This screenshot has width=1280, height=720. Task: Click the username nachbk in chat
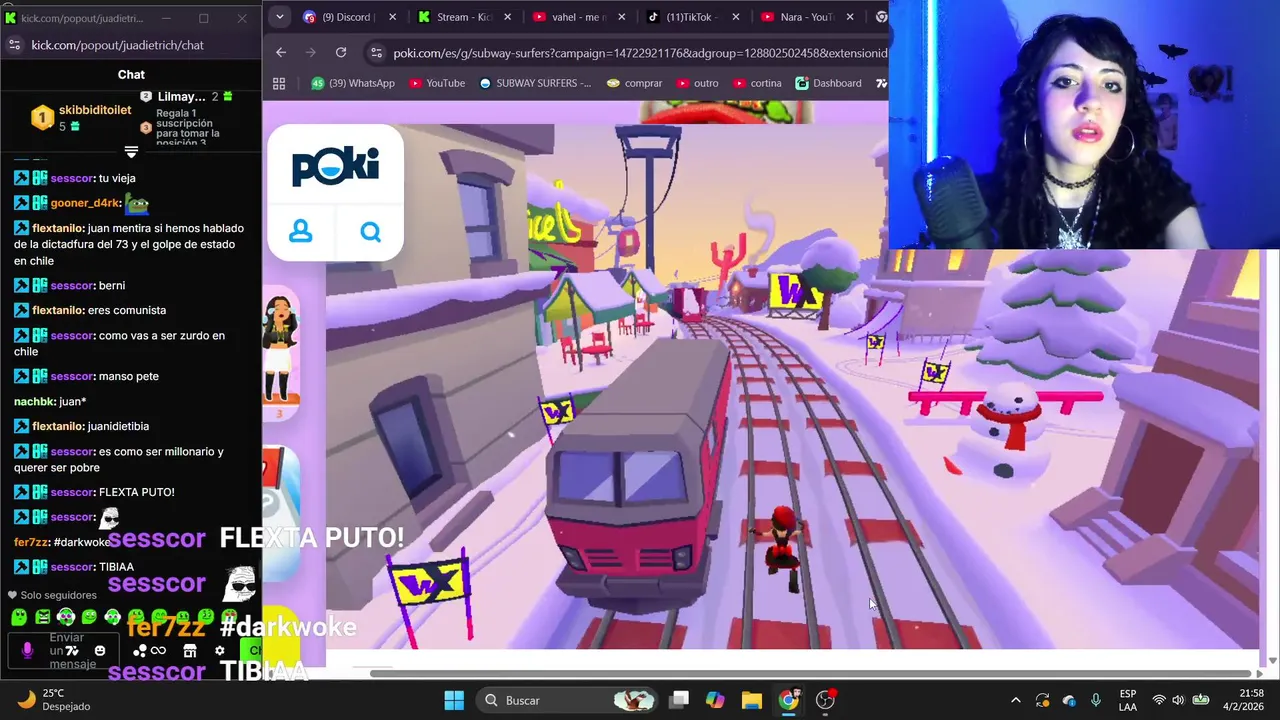(34, 401)
